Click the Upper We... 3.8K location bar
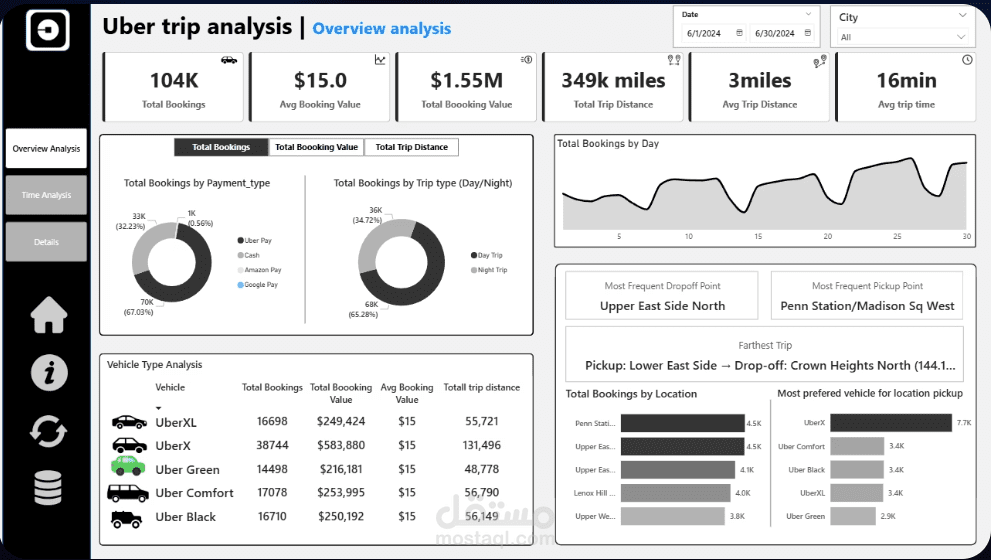This screenshot has width=991, height=560. tap(672, 516)
